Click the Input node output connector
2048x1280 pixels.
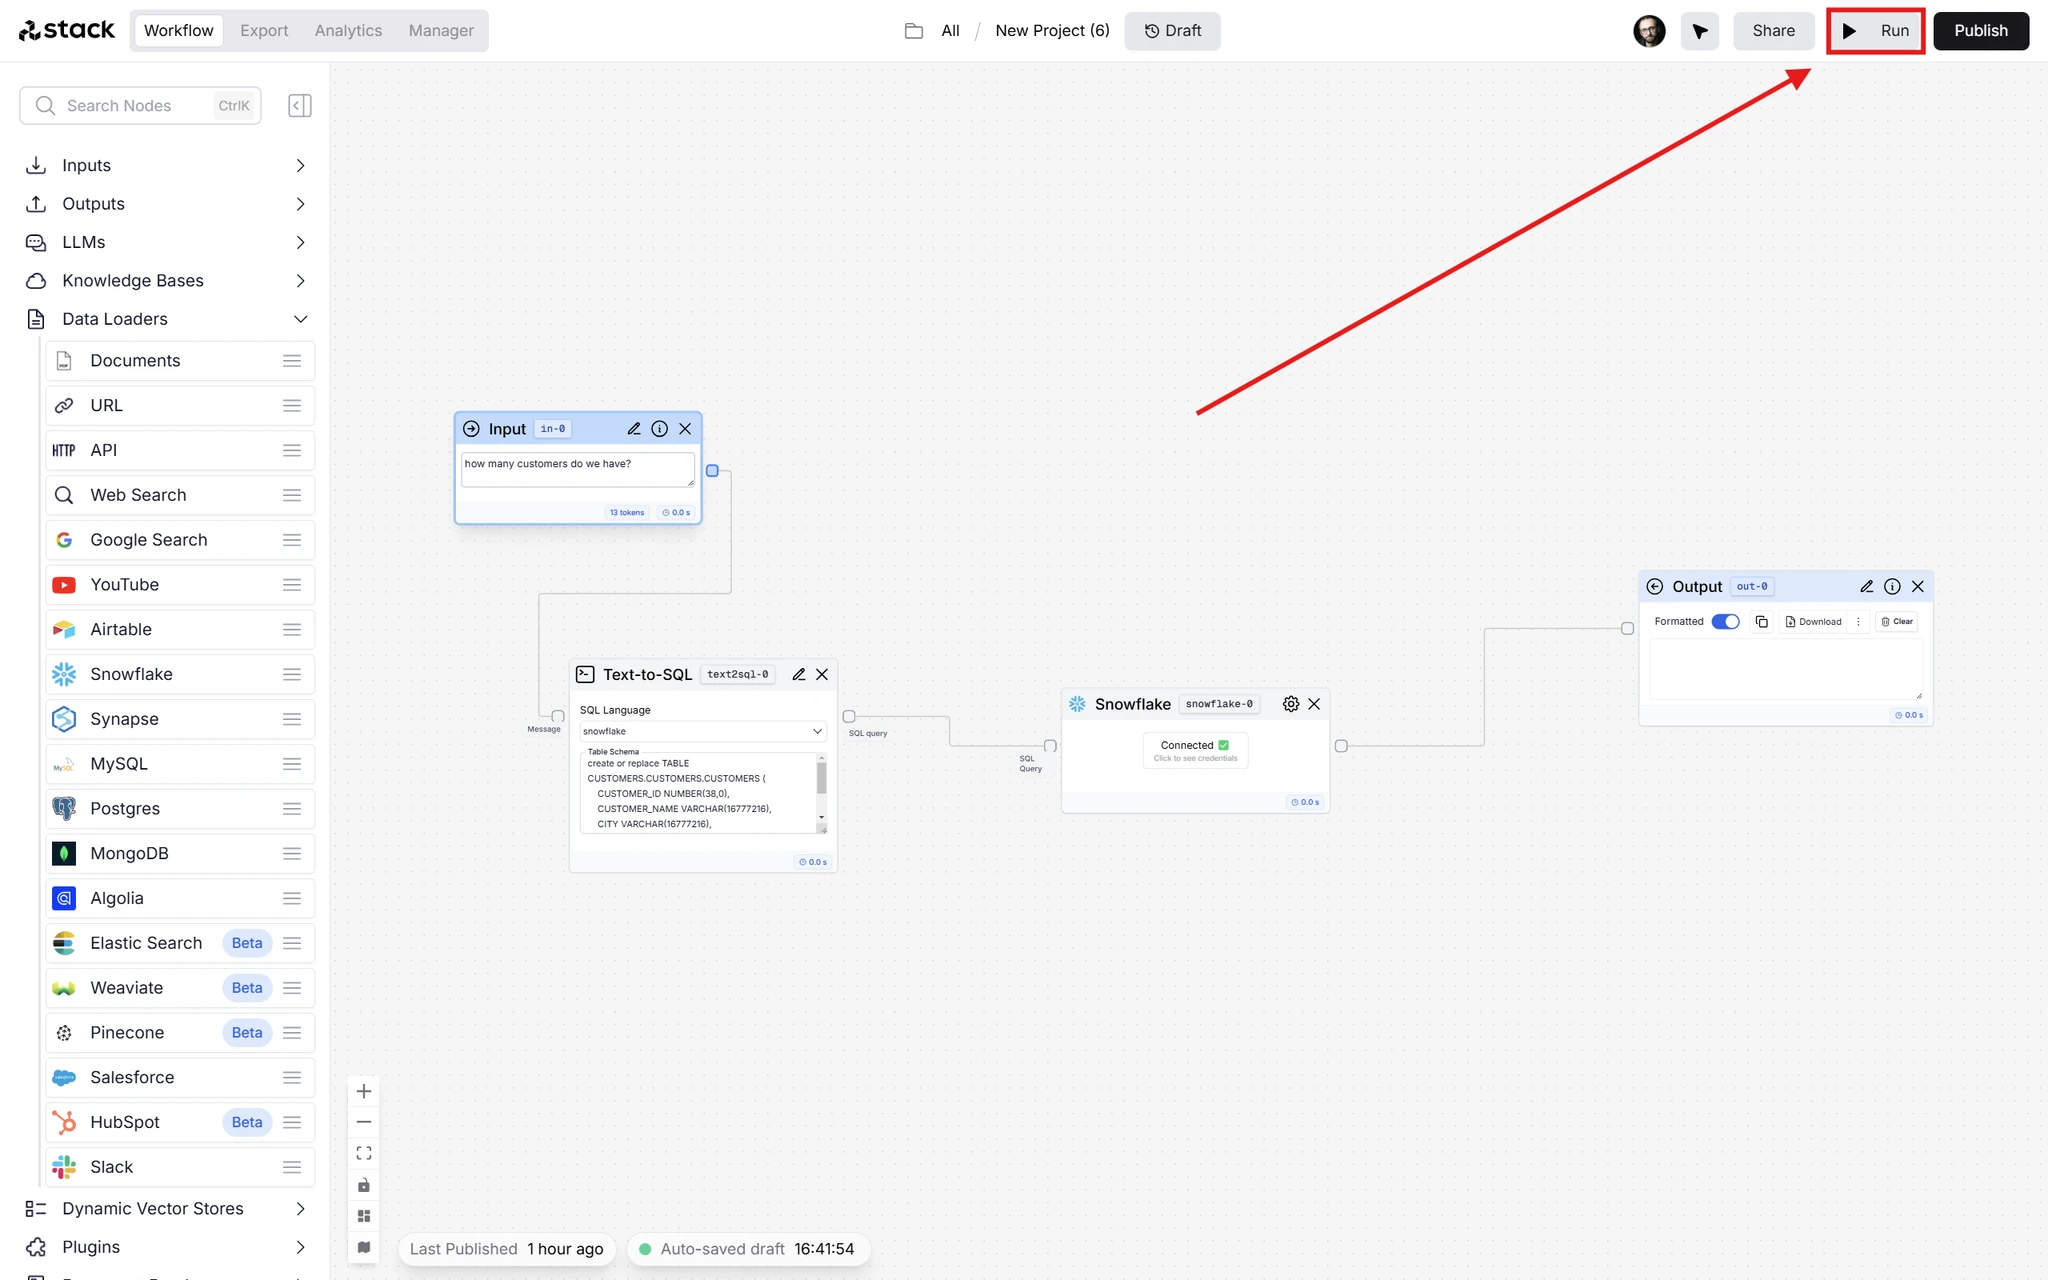[x=712, y=471]
